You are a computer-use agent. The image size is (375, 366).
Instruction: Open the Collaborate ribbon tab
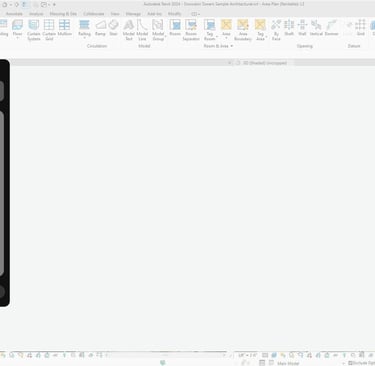click(x=94, y=14)
